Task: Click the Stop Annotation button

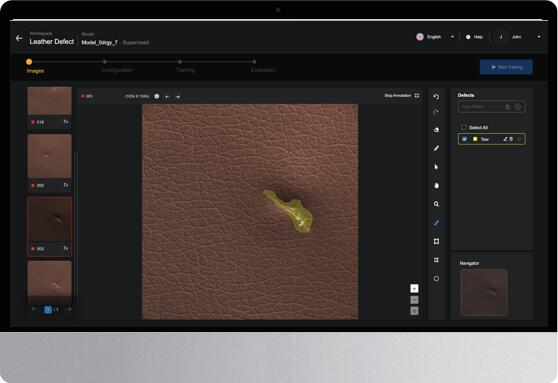Action: (x=398, y=96)
